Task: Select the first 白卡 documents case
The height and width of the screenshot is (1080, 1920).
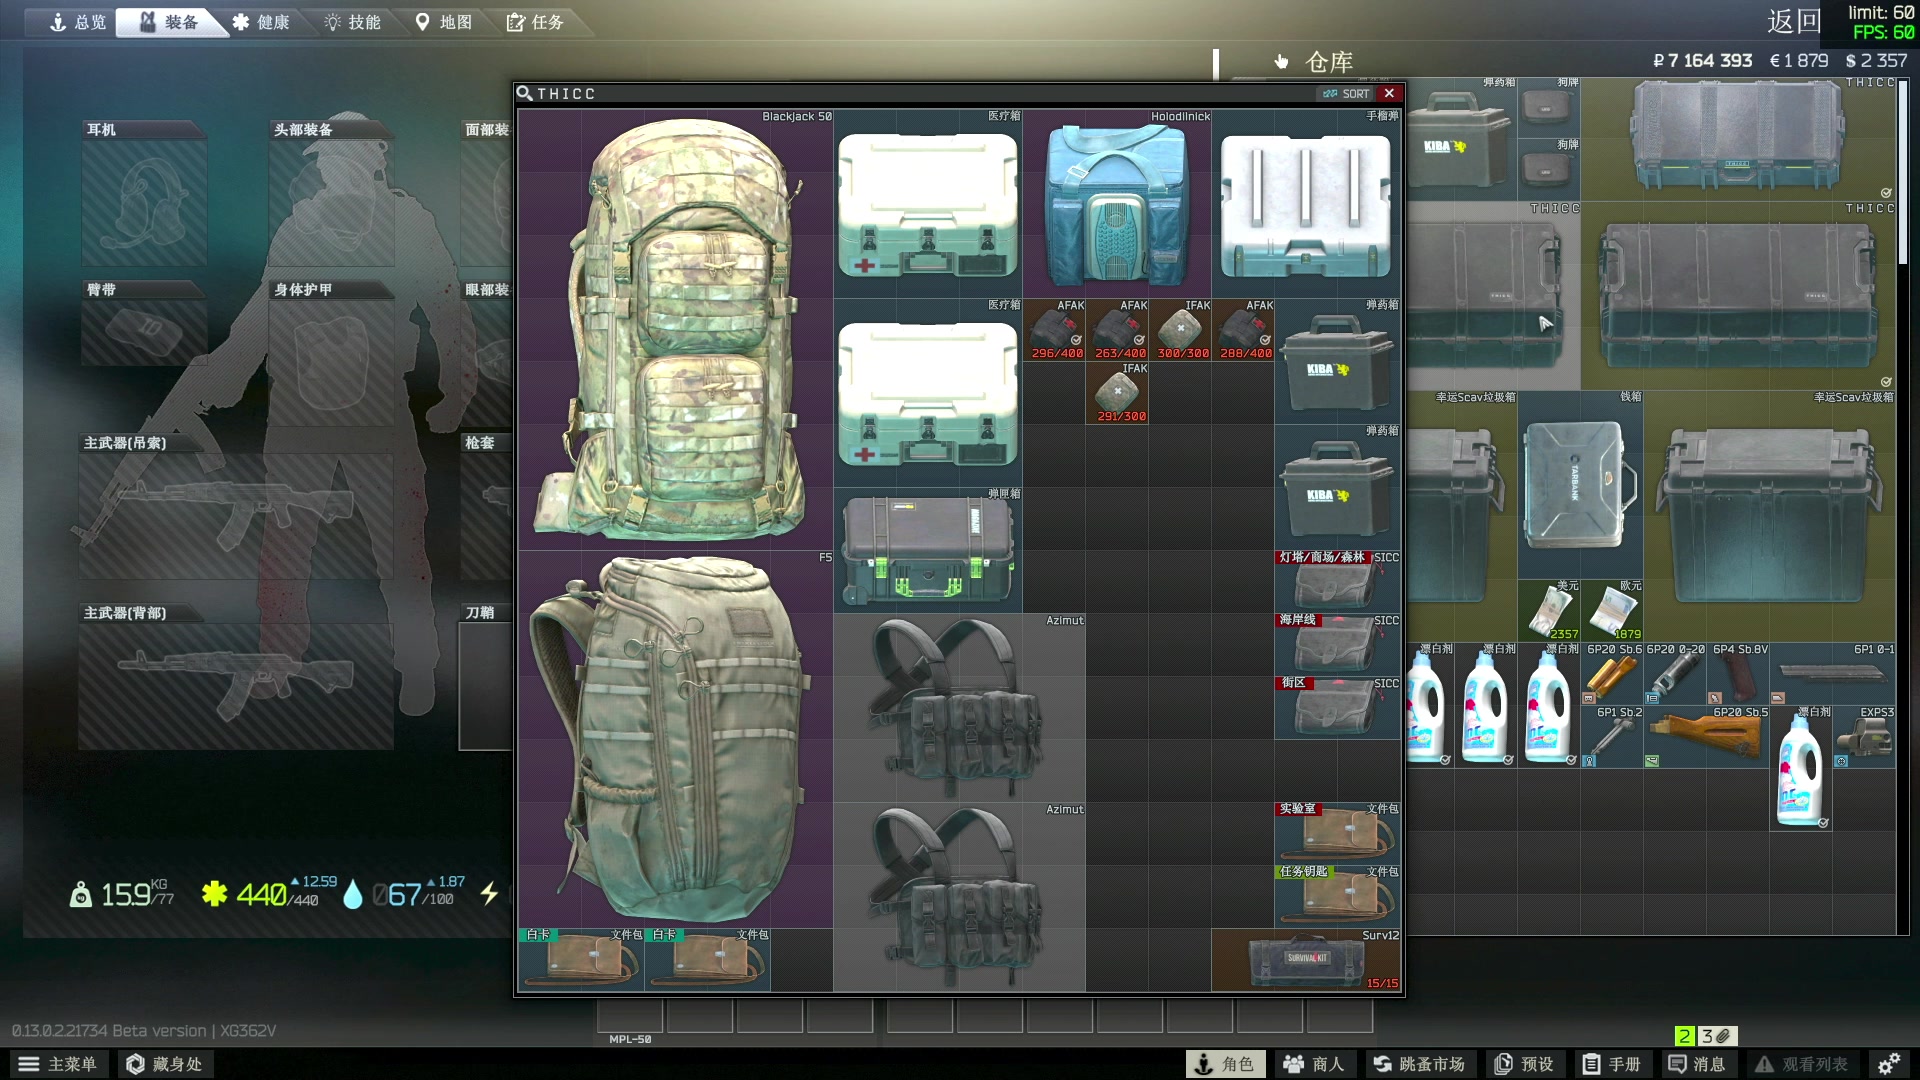Action: (x=581, y=960)
